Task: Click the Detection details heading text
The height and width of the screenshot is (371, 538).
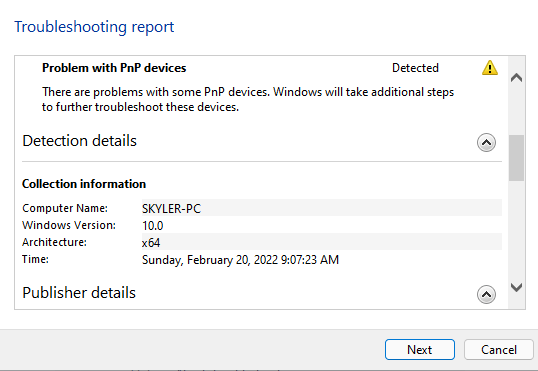Action: [x=80, y=141]
